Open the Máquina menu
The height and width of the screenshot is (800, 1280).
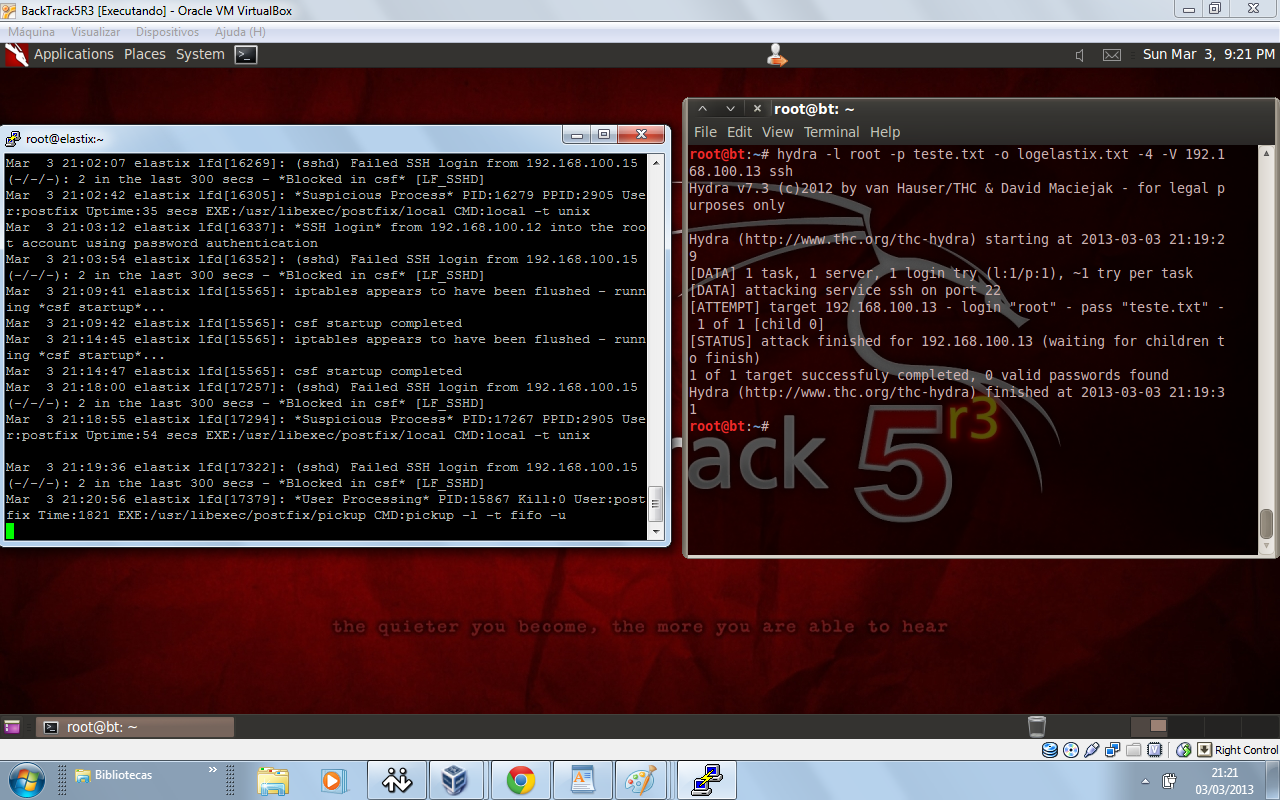coord(31,32)
